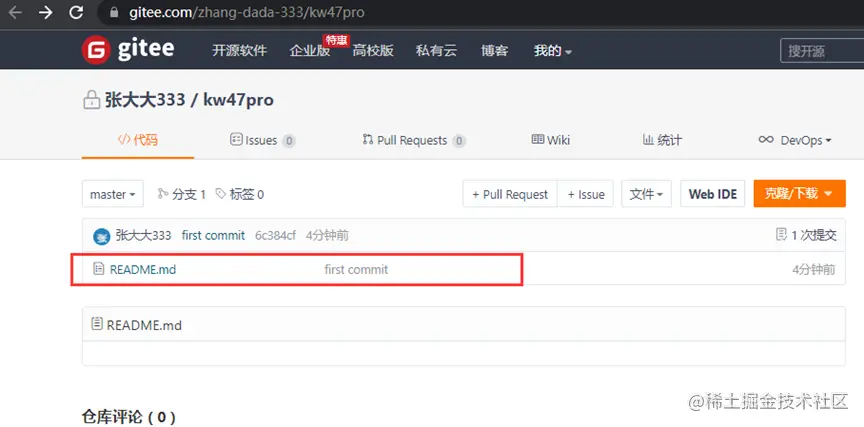The width and height of the screenshot is (864, 427).
Task: Click the Web IDE button
Action: 713,194
